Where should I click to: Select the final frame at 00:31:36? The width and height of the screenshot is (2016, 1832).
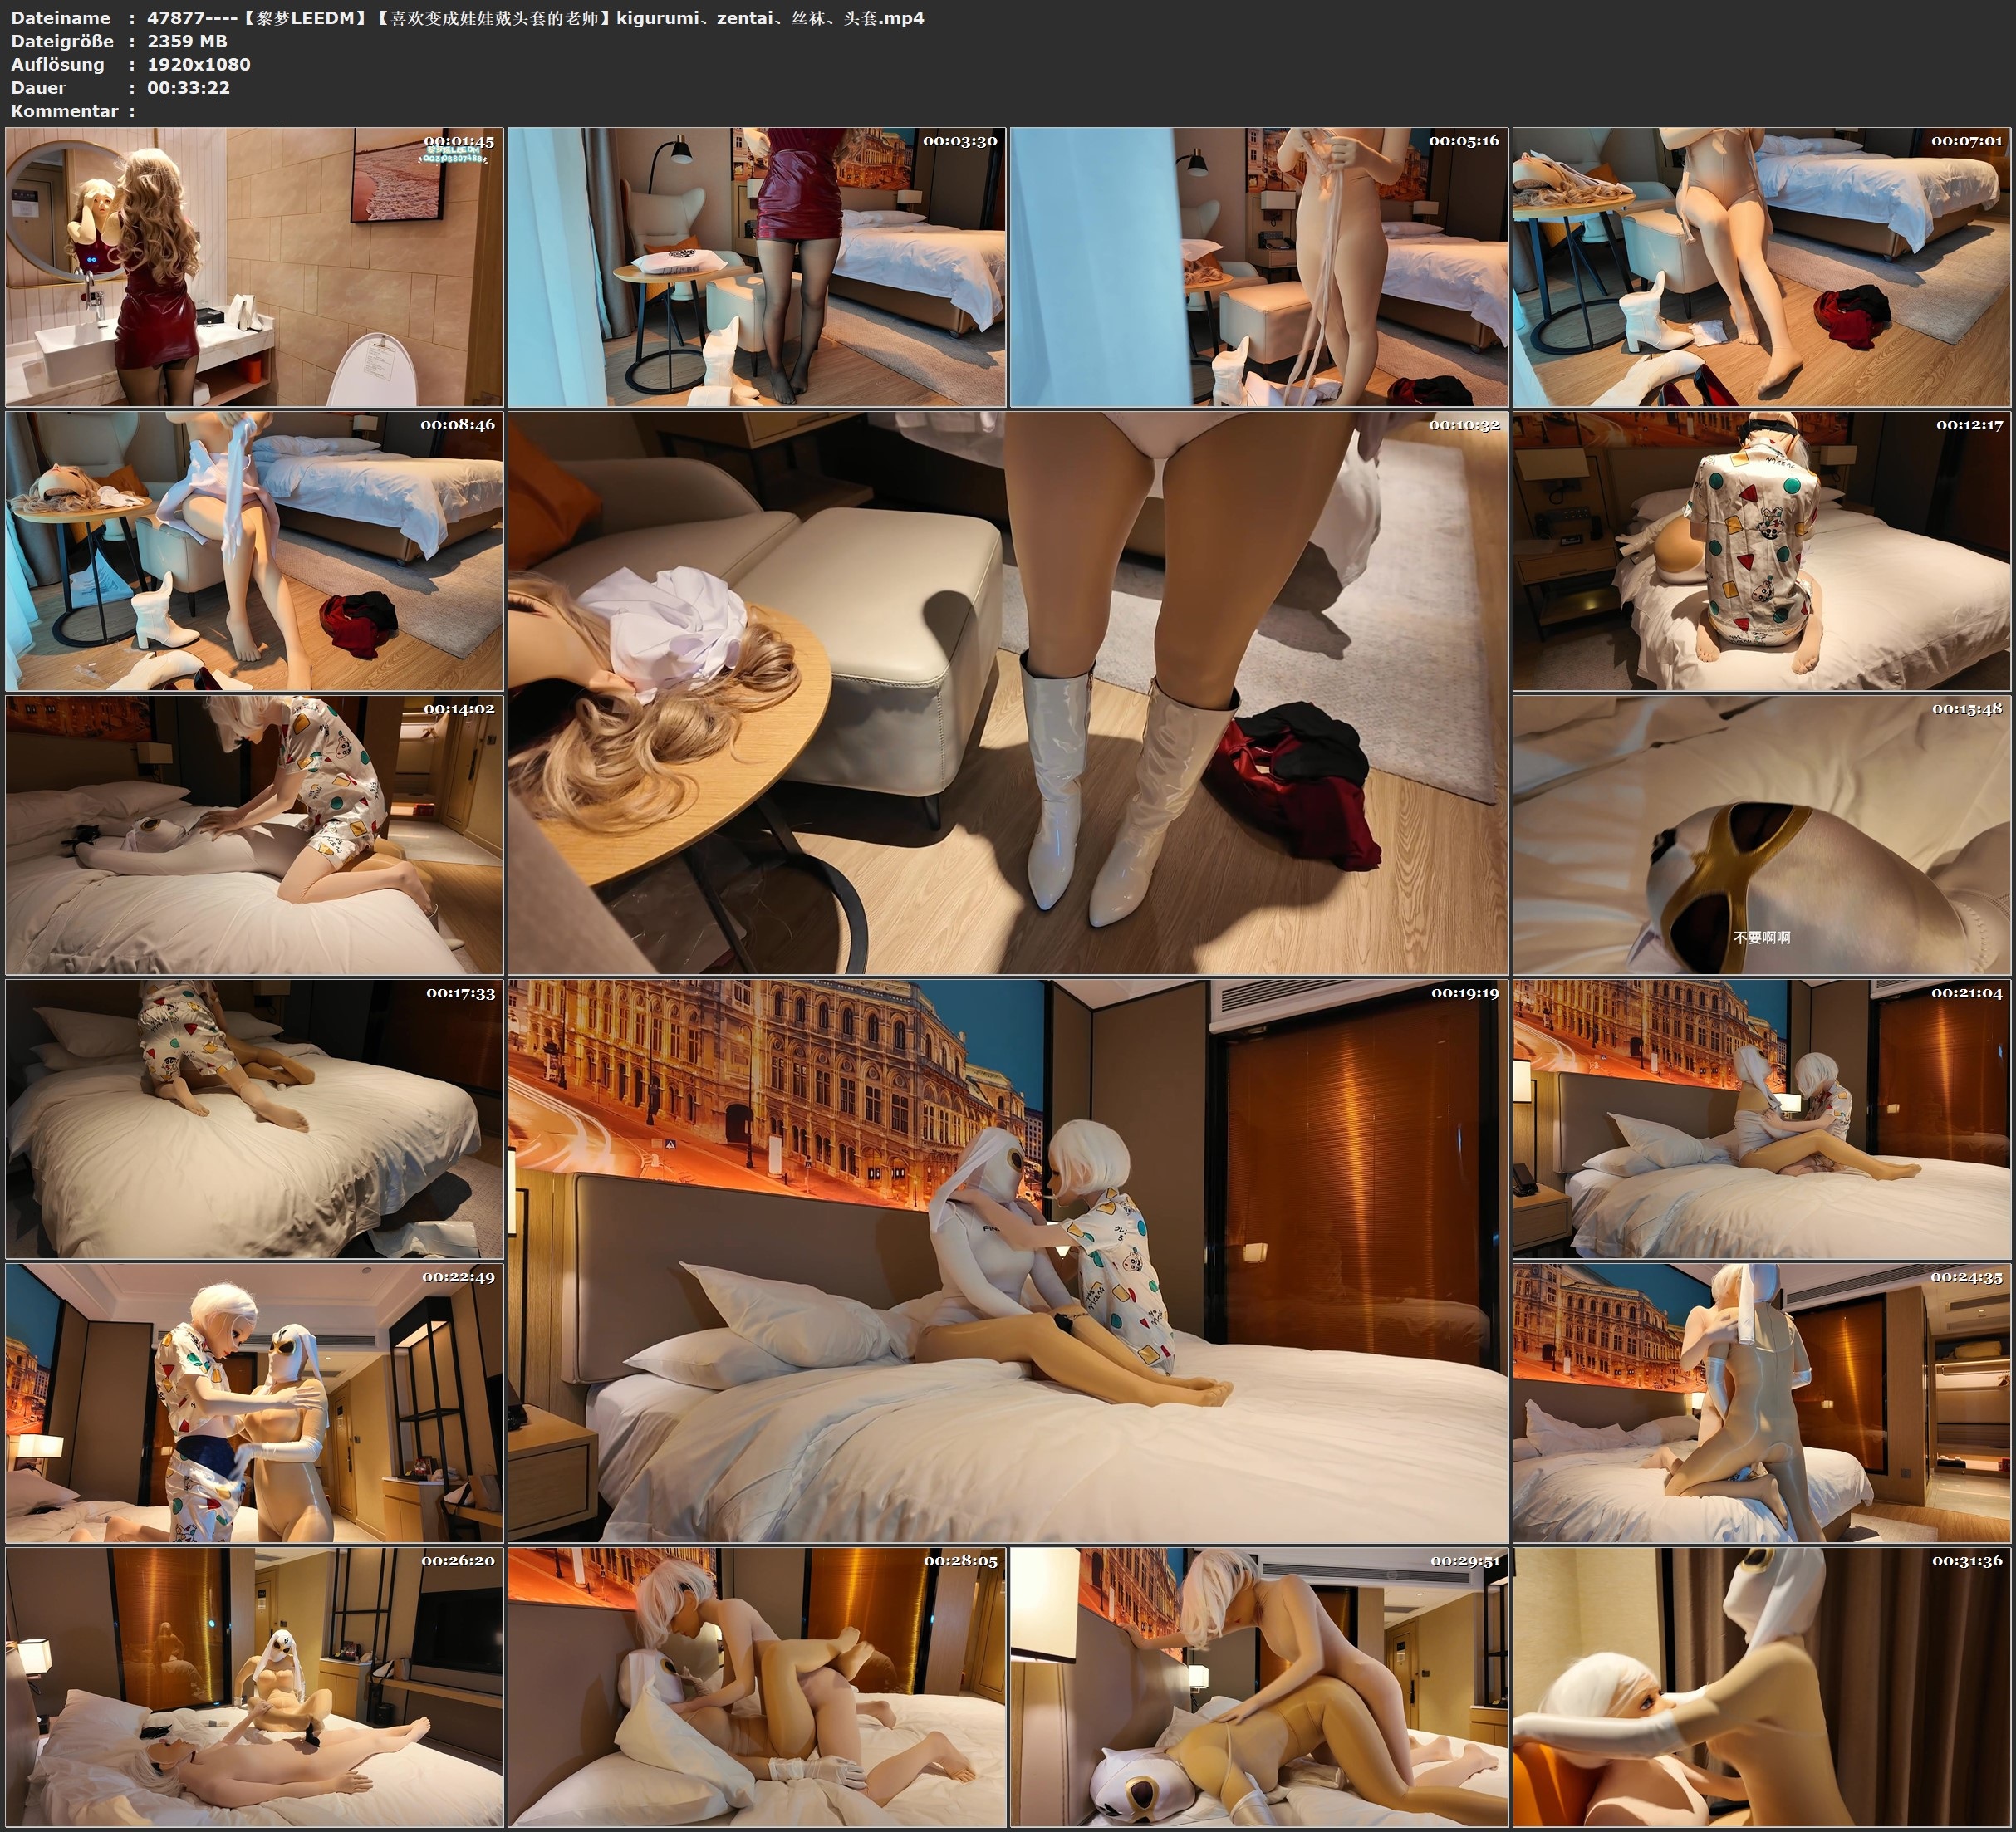[1761, 1687]
